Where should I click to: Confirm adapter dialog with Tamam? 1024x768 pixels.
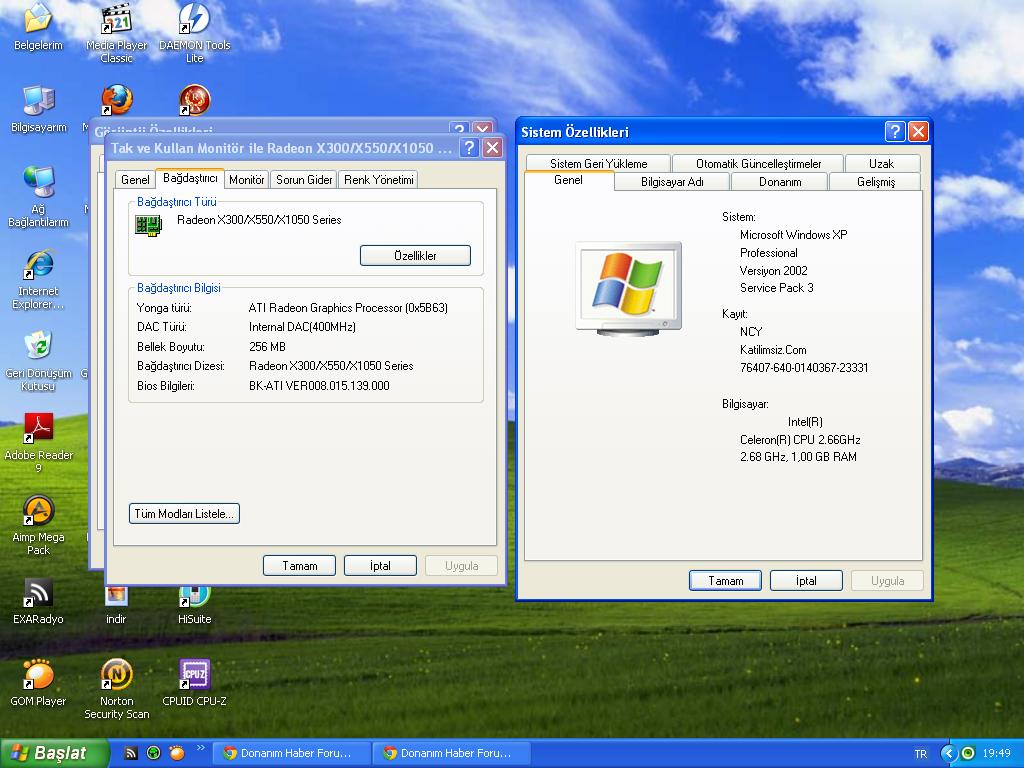299,566
